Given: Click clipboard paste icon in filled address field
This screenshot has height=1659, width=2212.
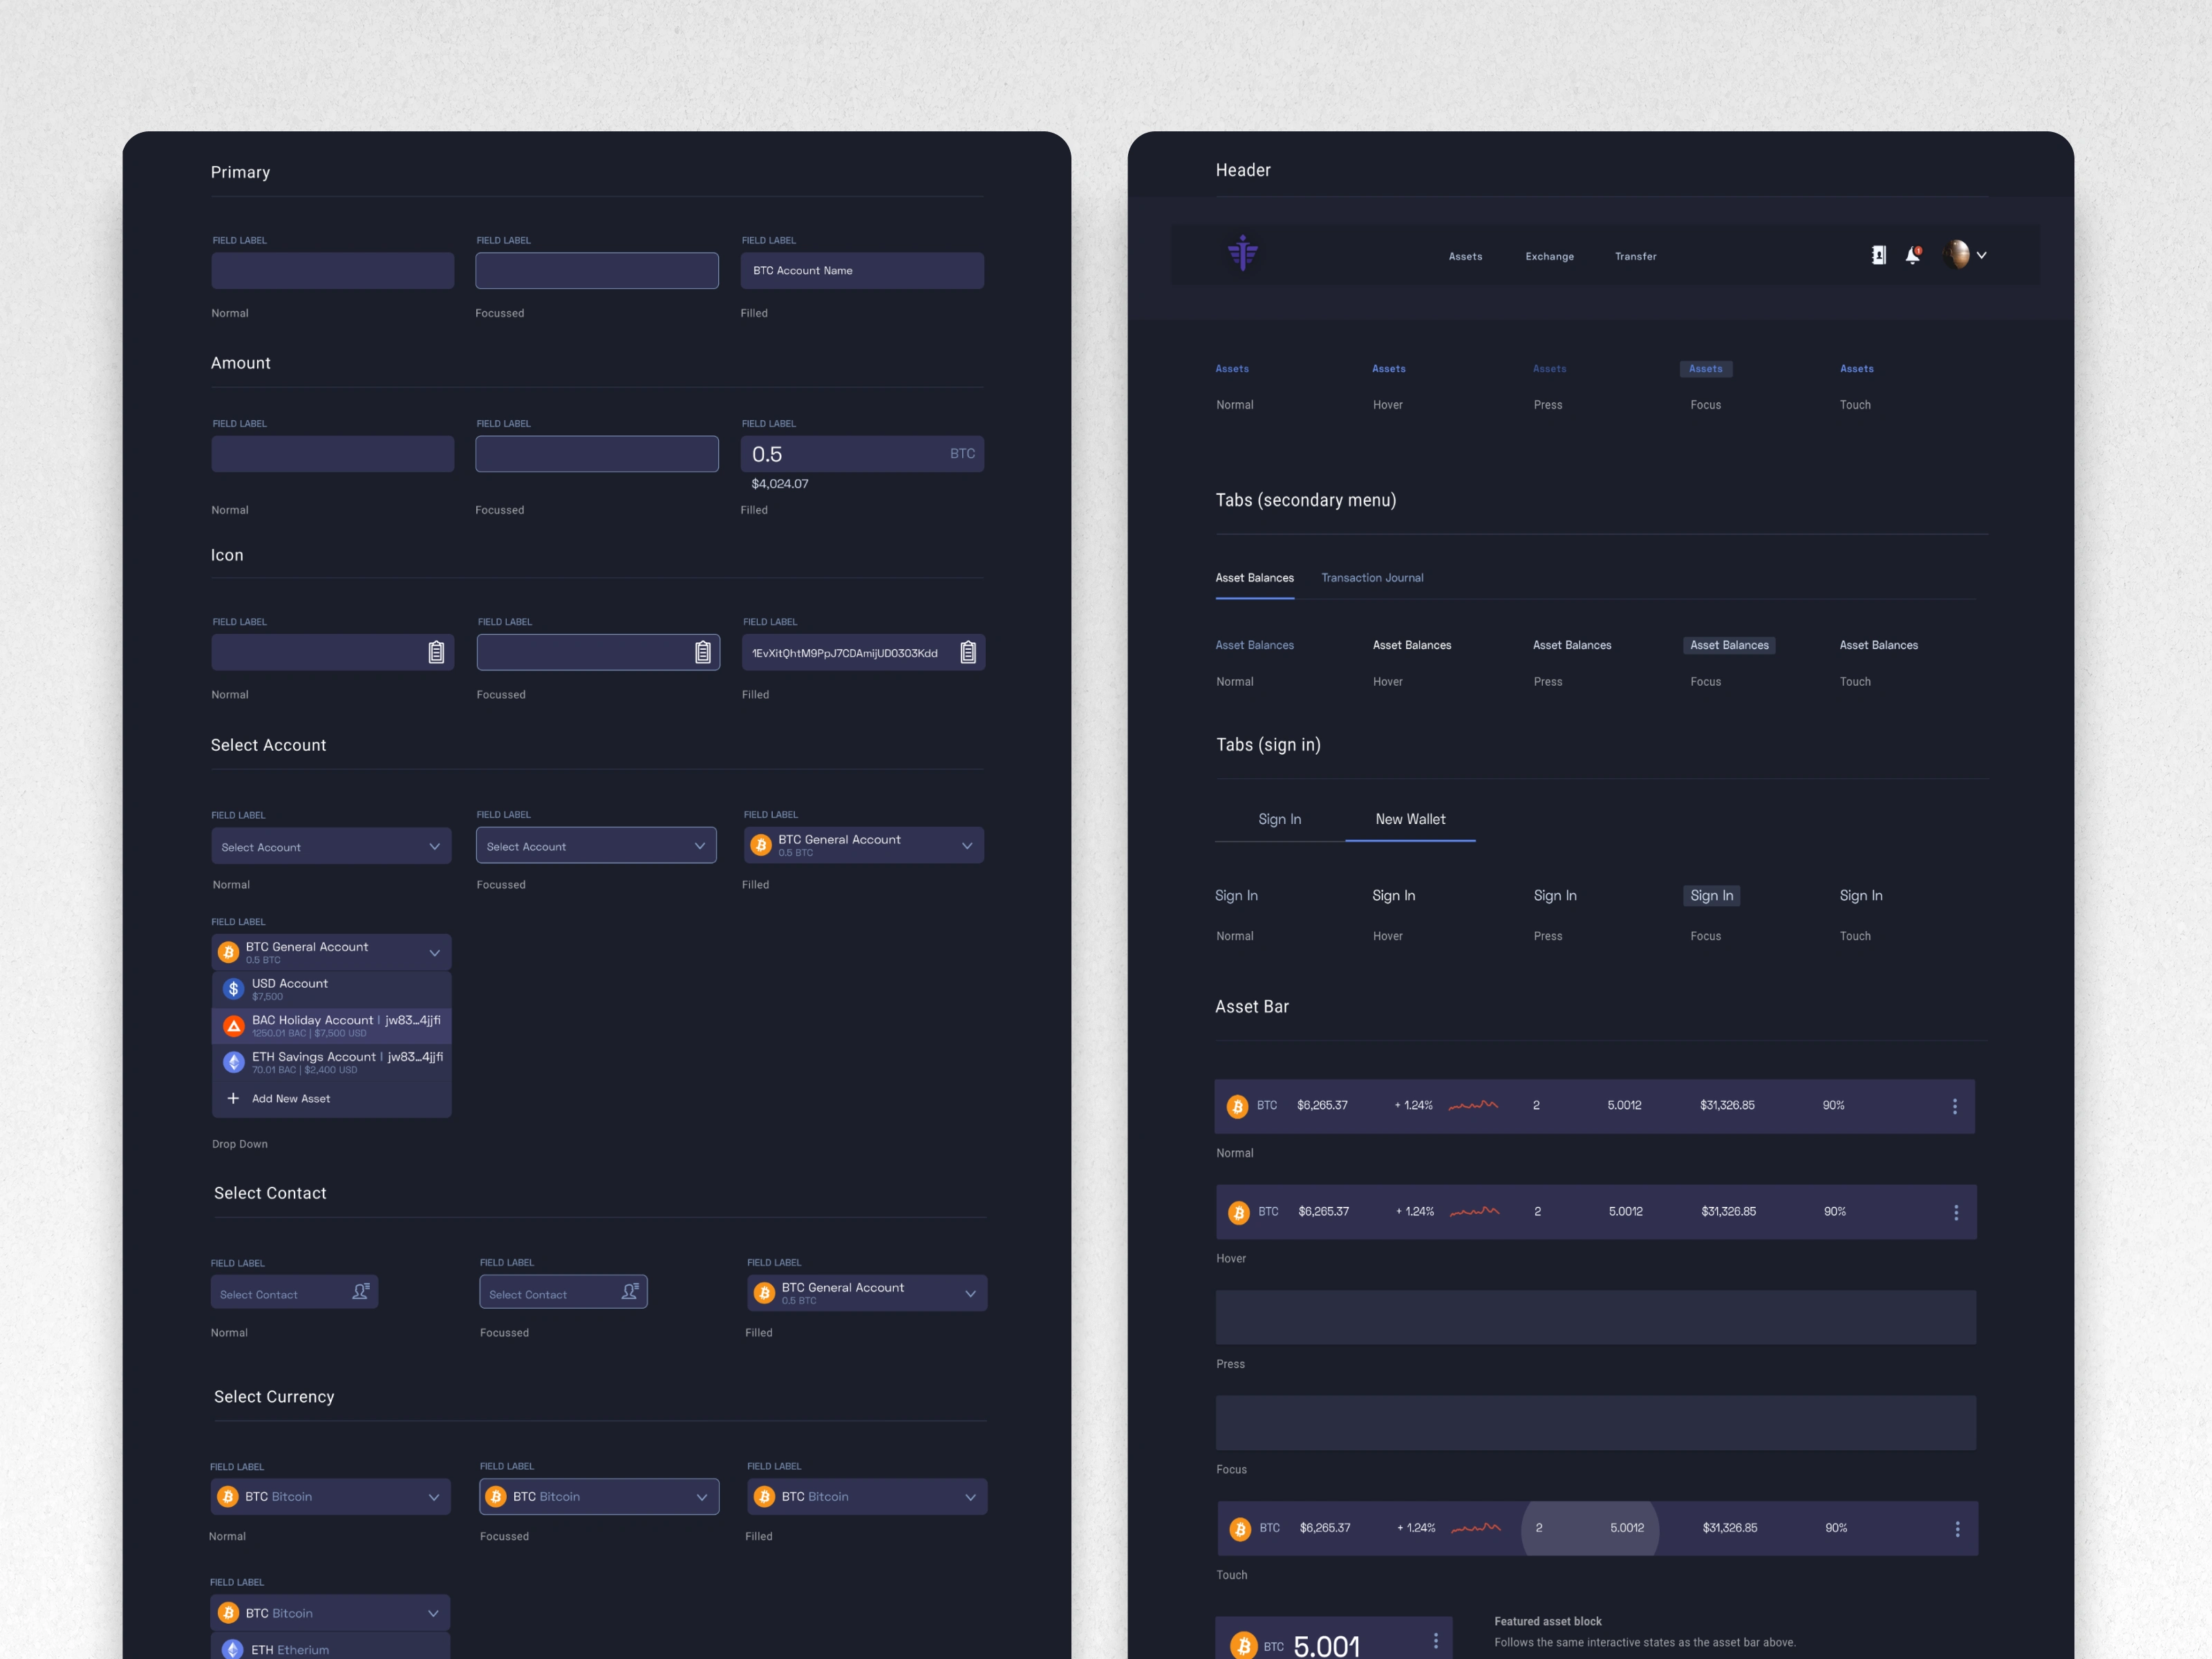Looking at the screenshot, I should pos(967,653).
